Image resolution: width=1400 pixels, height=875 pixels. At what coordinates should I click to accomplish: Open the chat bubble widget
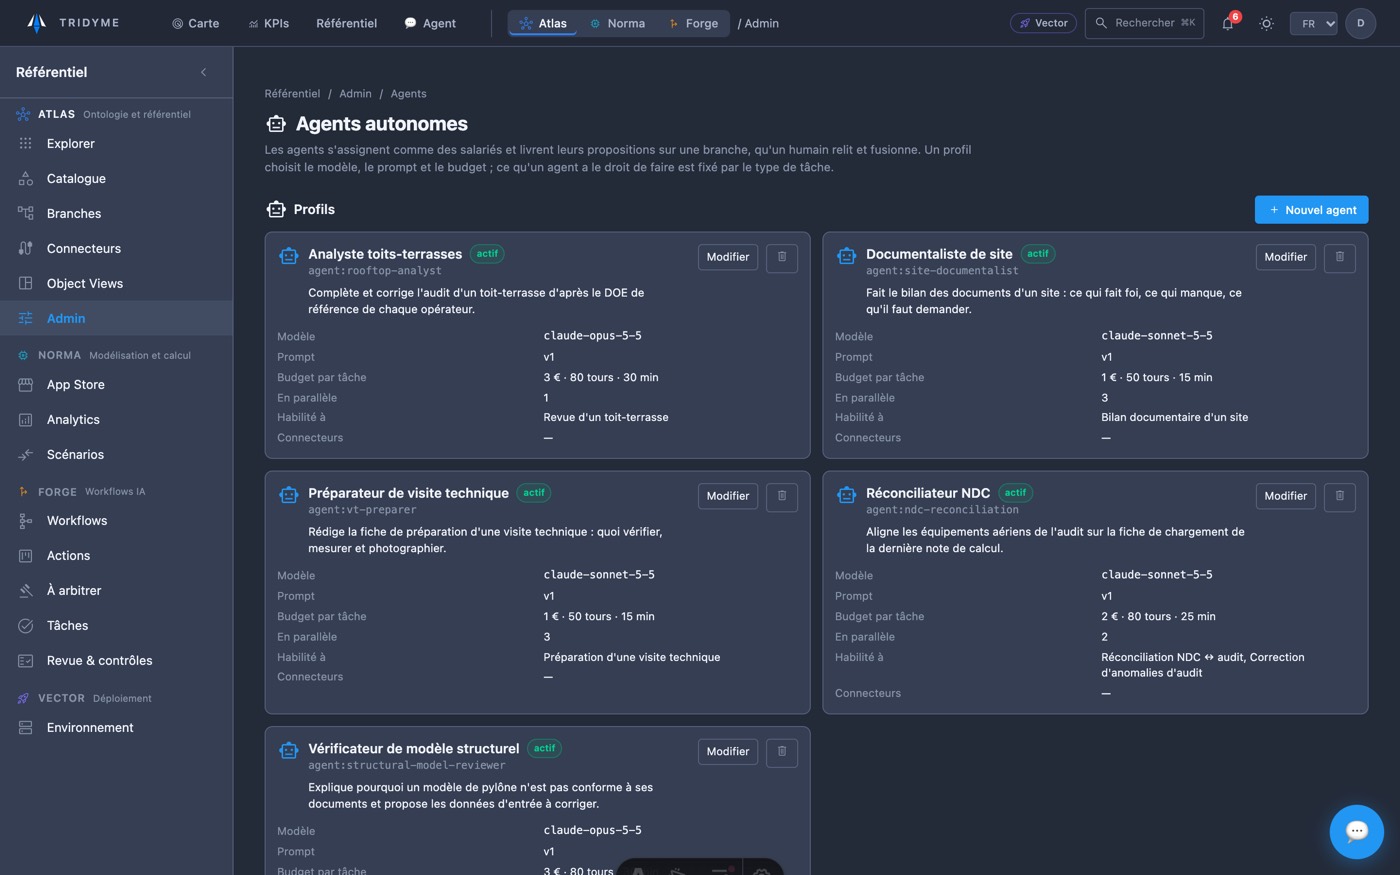(x=1356, y=831)
